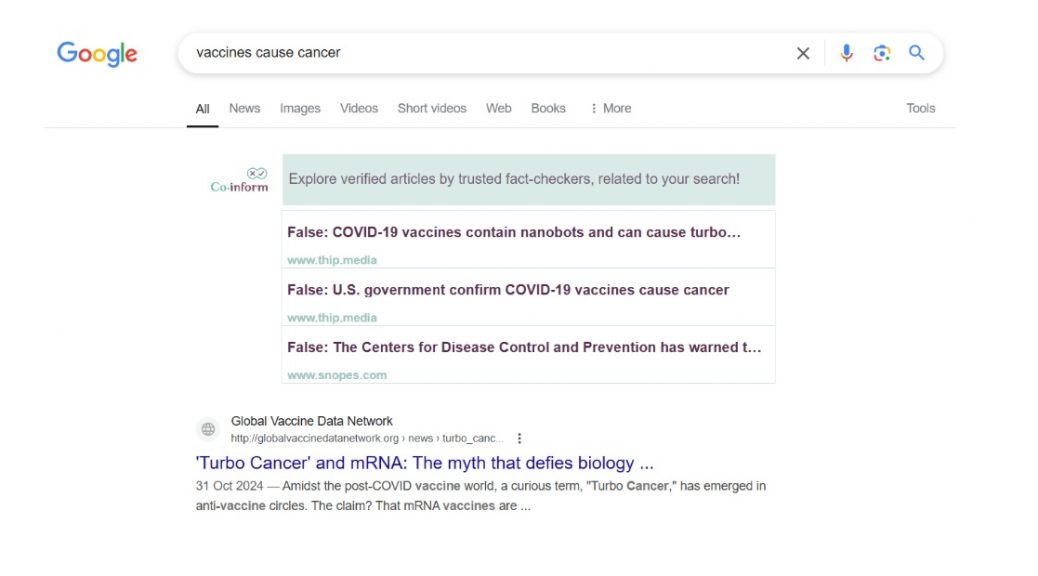
Task: Select the Videos tab
Action: point(359,108)
